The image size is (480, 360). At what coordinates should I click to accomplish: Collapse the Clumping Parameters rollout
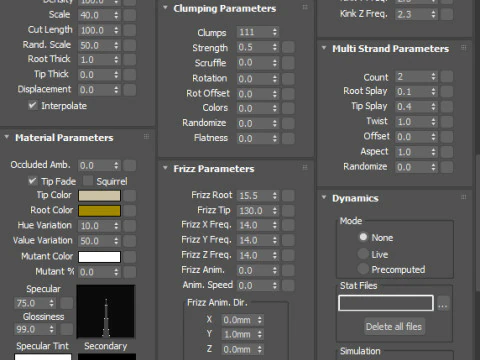click(165, 7)
